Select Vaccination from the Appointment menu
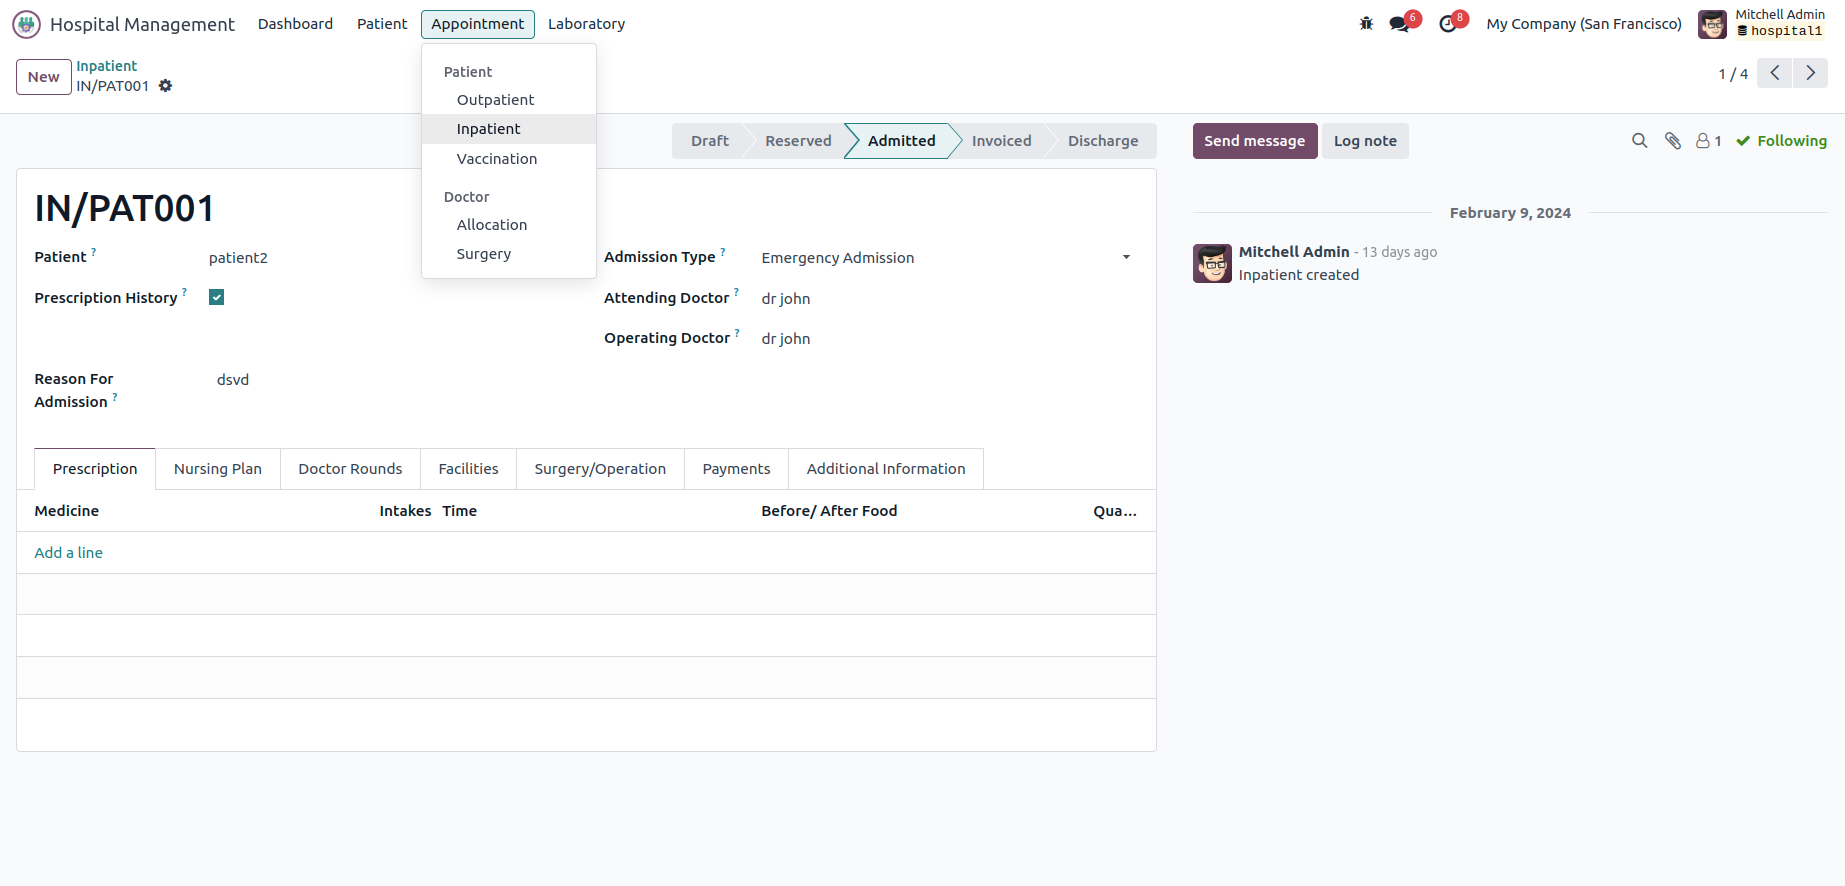The image size is (1845, 886). click(496, 159)
